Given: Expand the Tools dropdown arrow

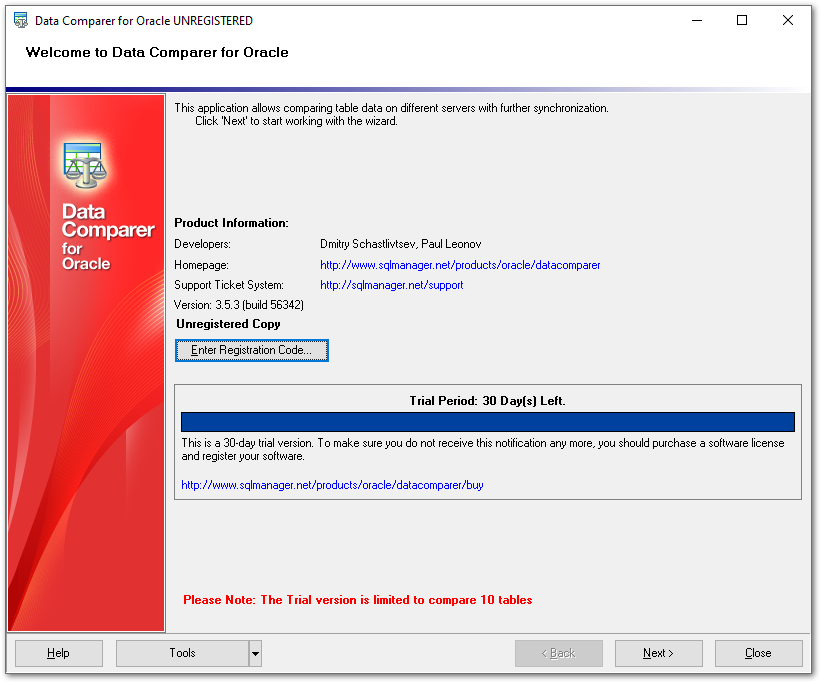Looking at the screenshot, I should point(255,653).
